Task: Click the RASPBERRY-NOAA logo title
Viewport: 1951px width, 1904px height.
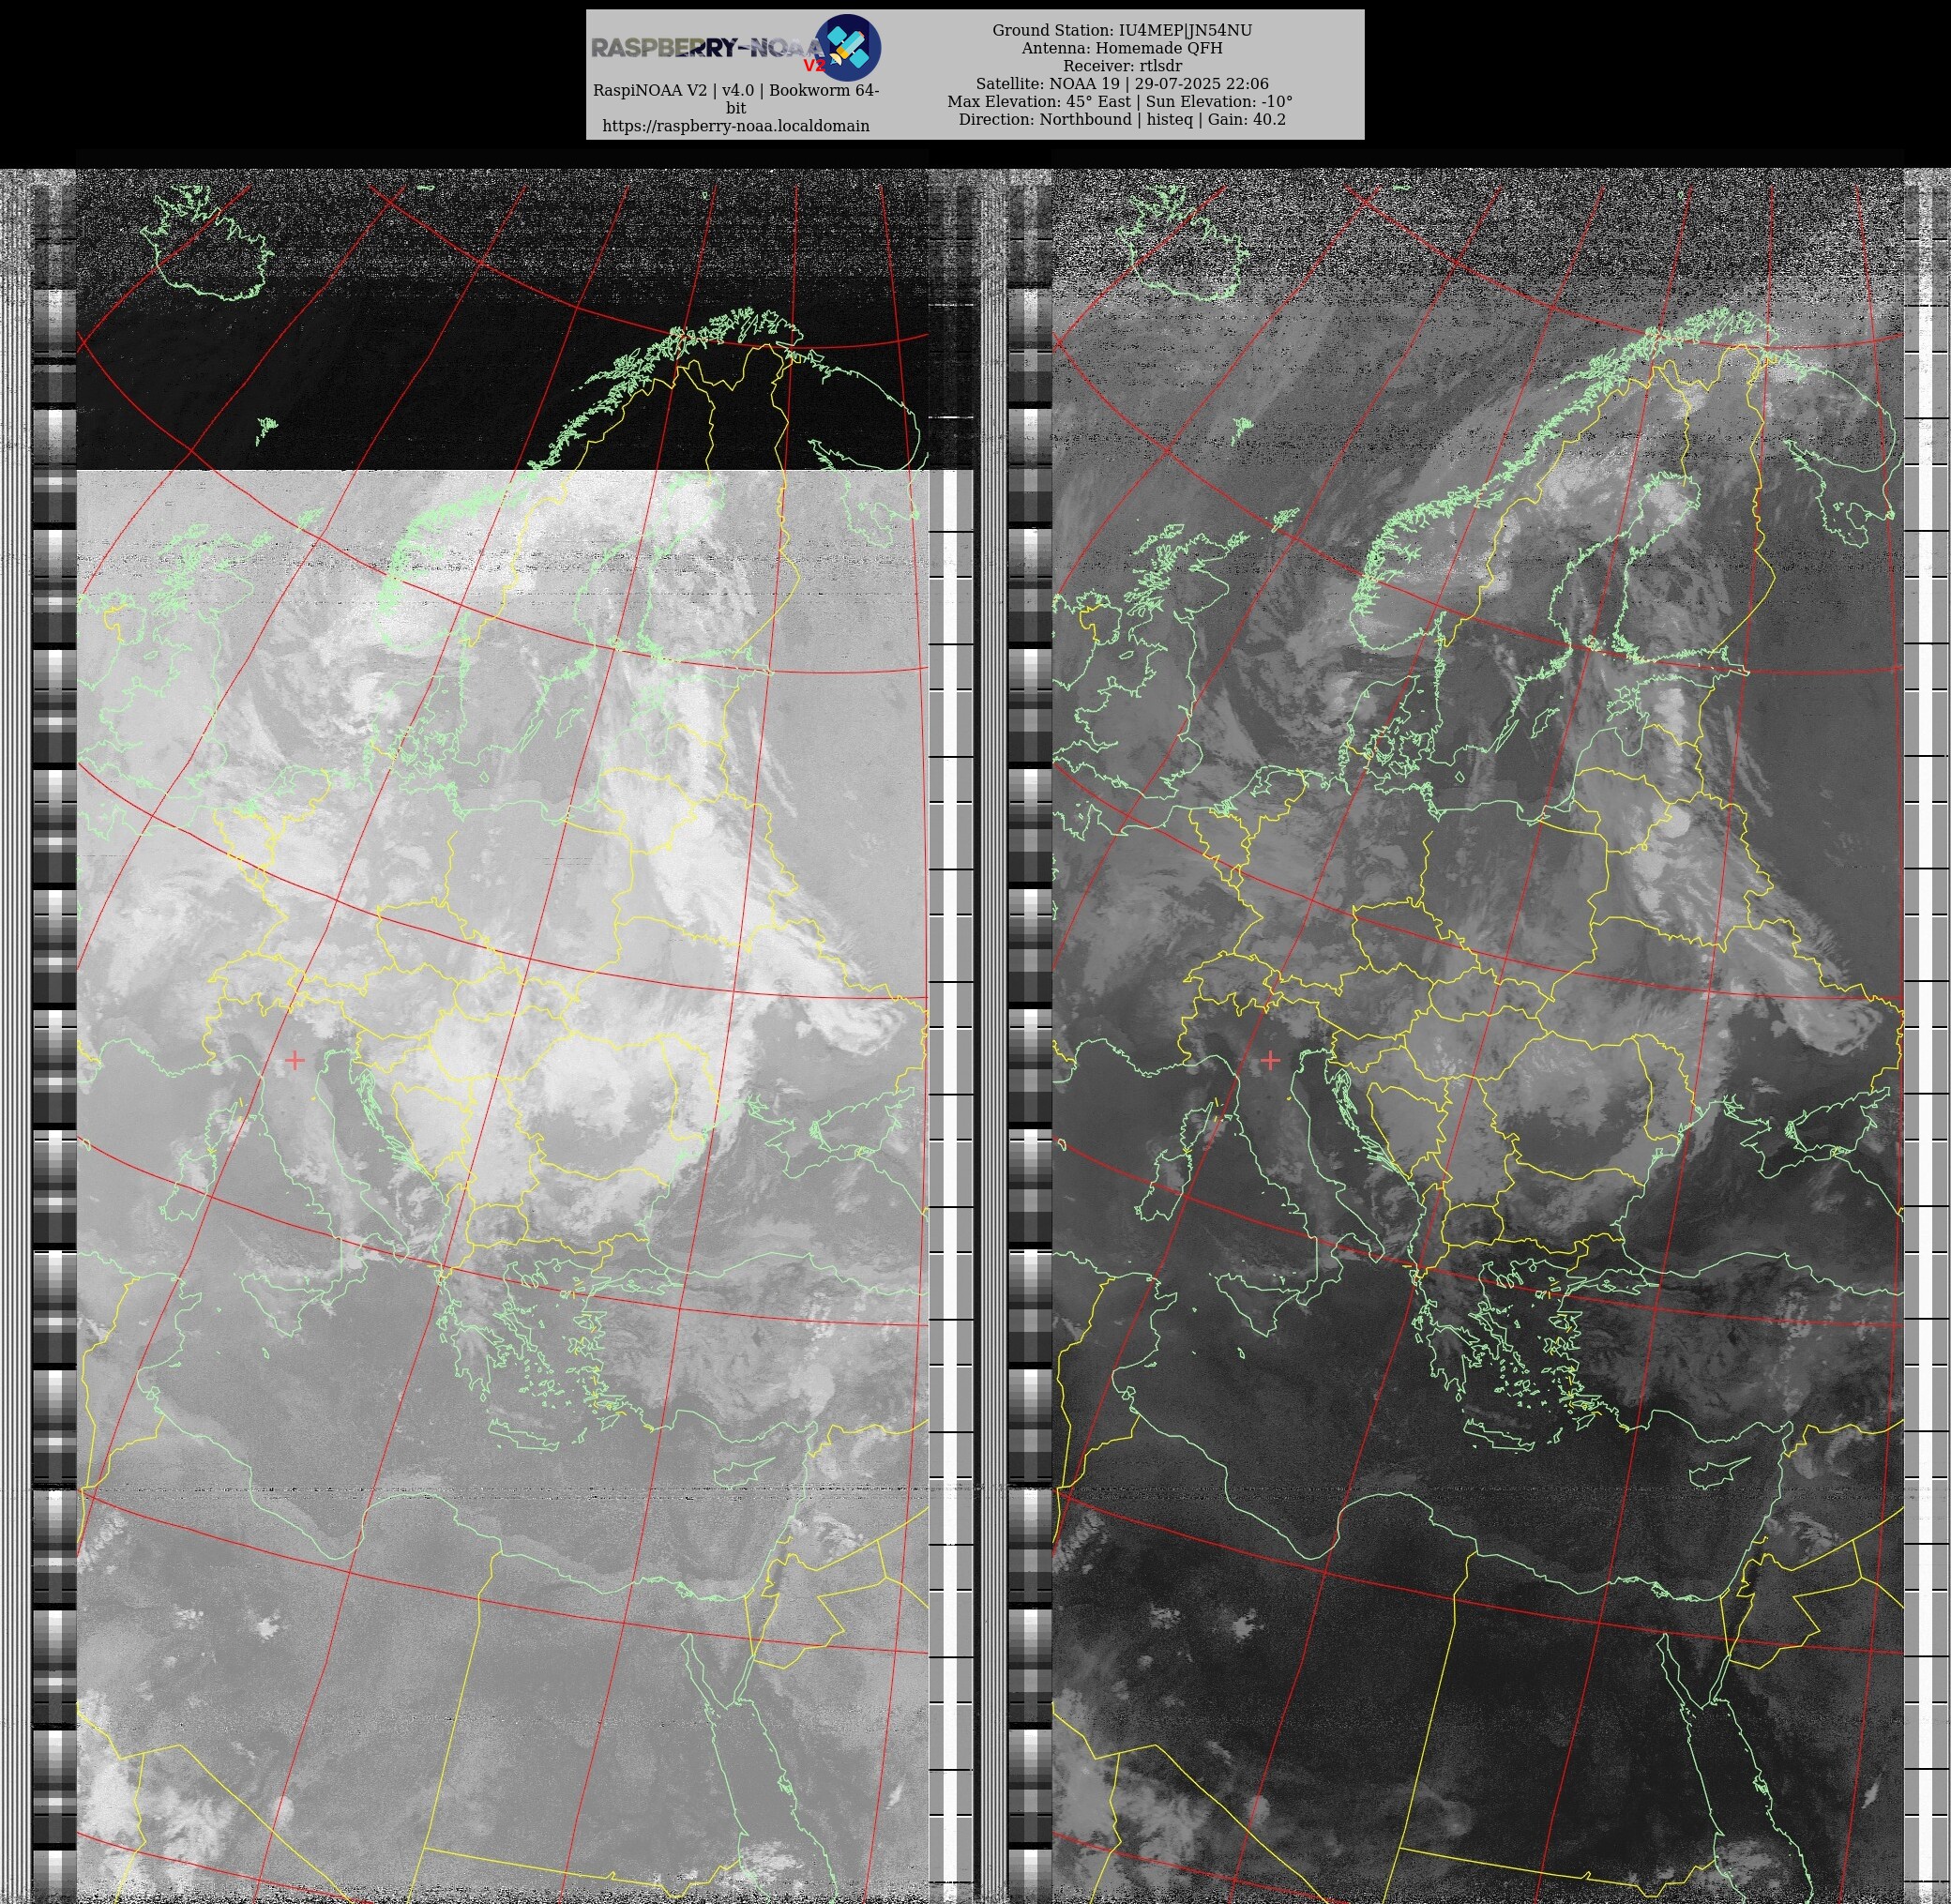Action: click(708, 48)
